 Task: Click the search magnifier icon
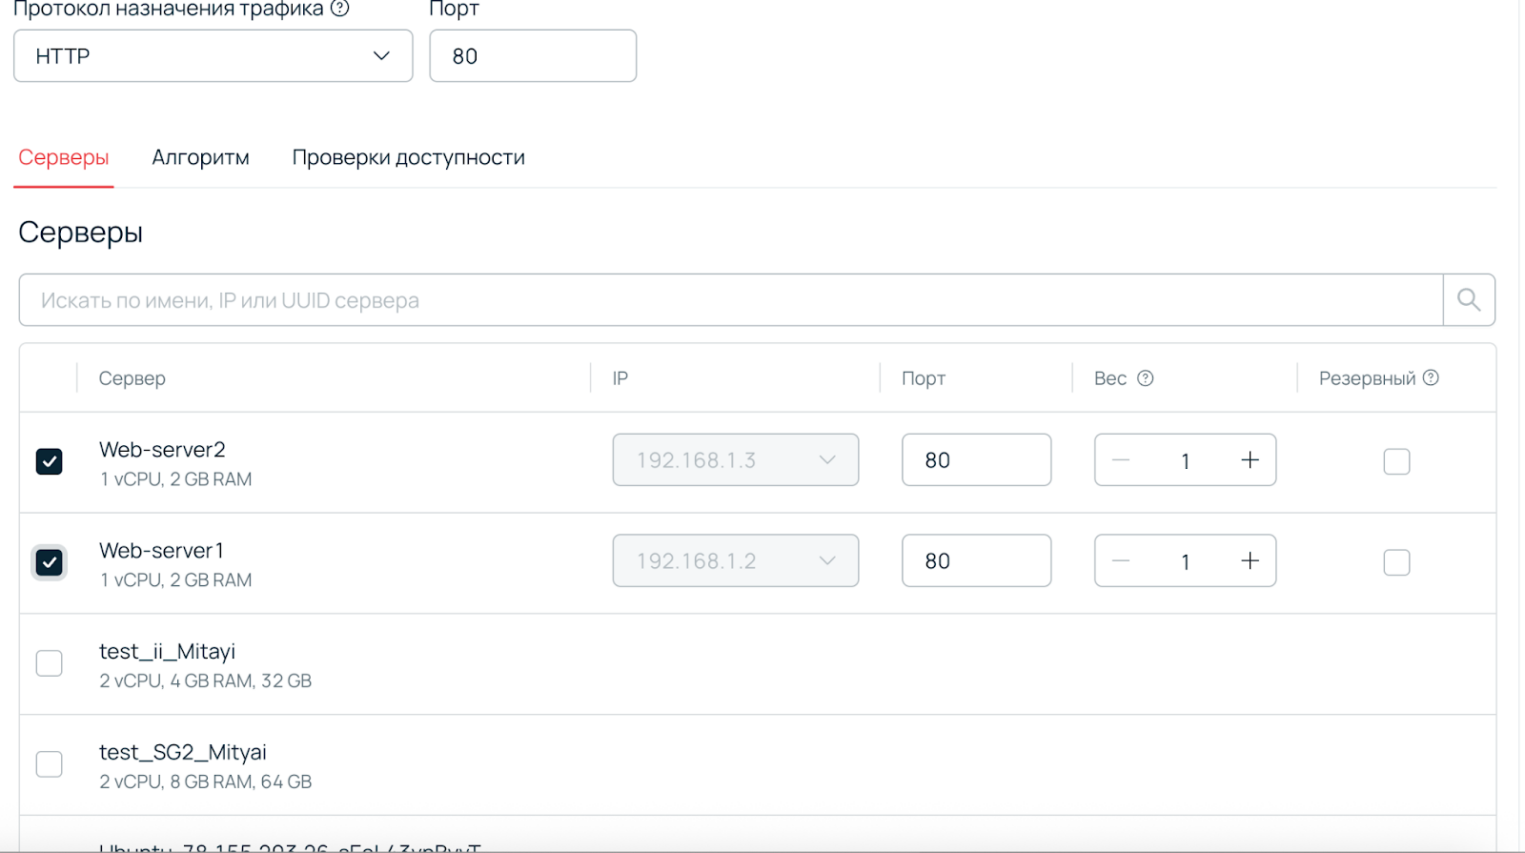[1468, 299]
